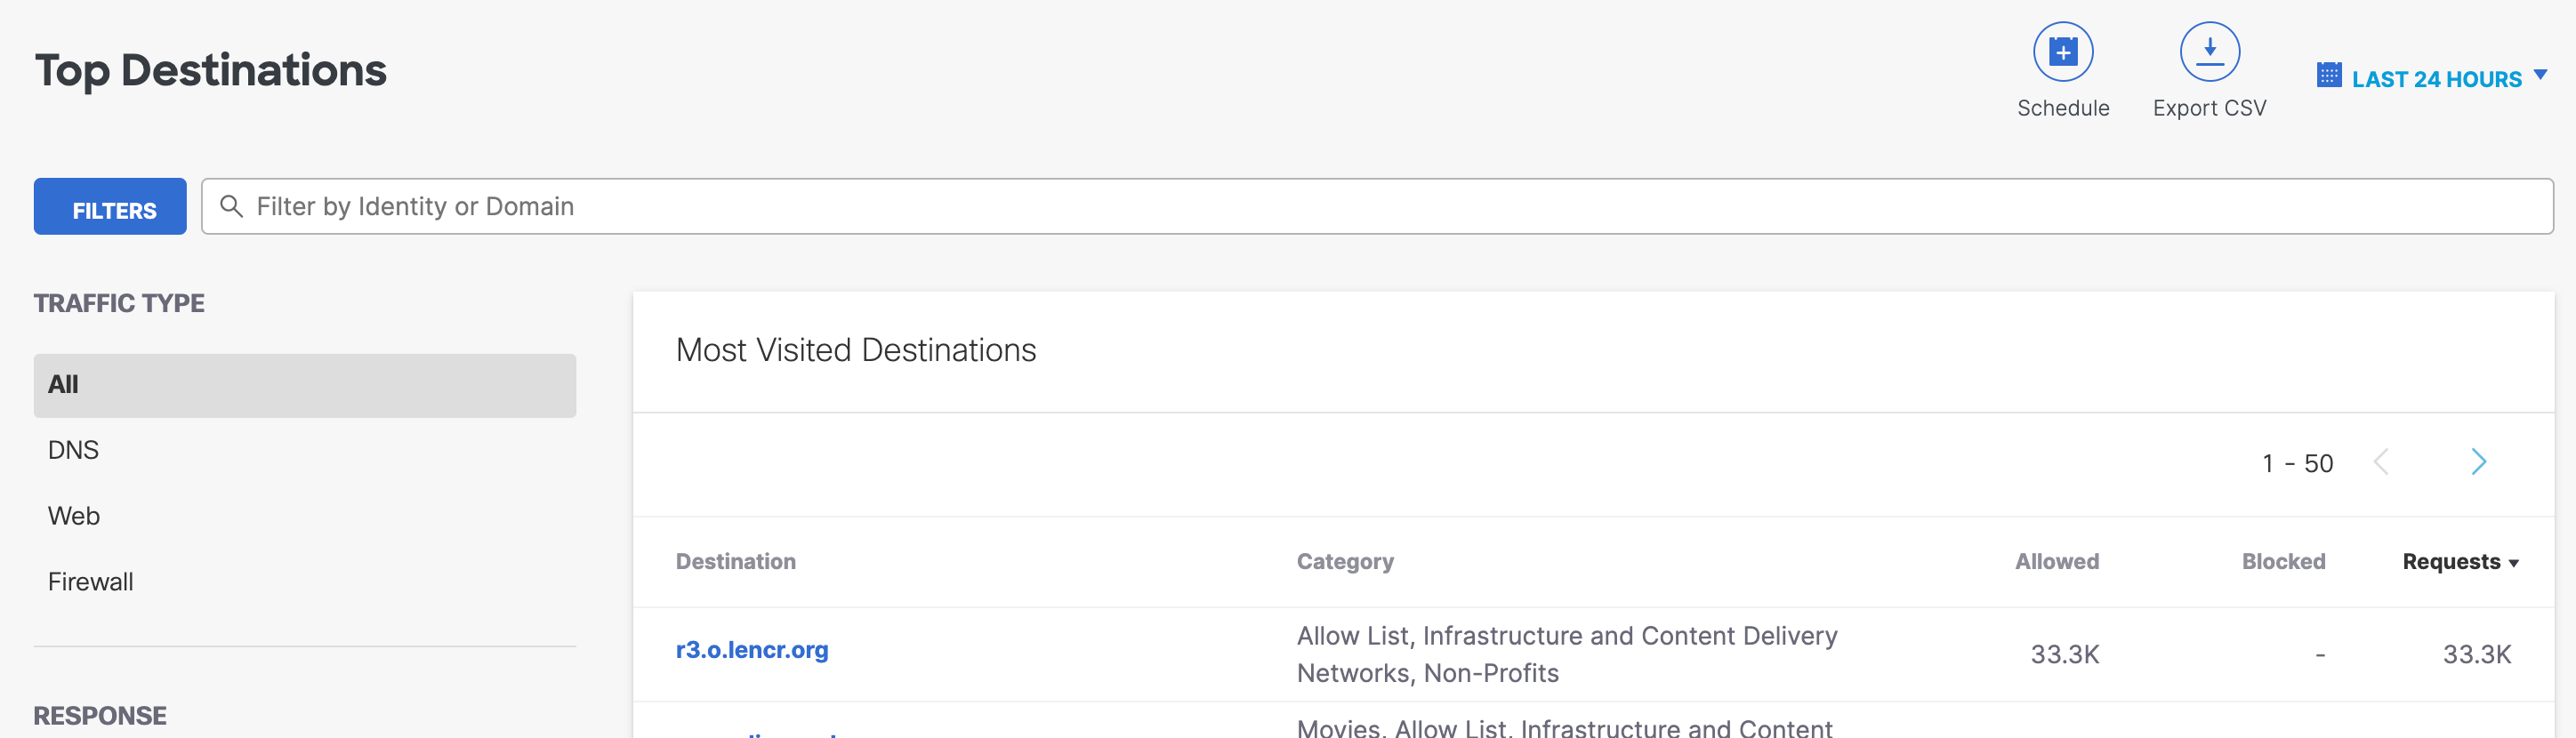Click the calendar icon beside Last 24 Hours
This screenshot has height=738, width=2576.
[2329, 75]
